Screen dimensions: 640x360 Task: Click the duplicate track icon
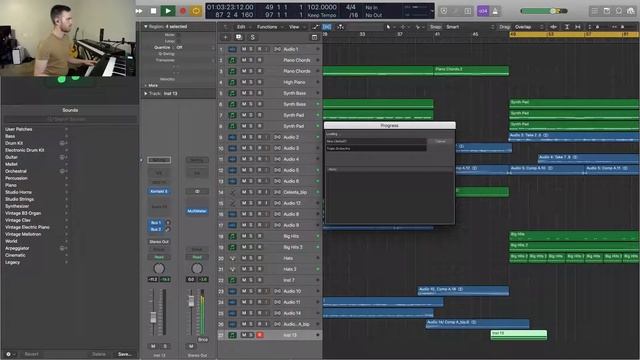coord(239,37)
